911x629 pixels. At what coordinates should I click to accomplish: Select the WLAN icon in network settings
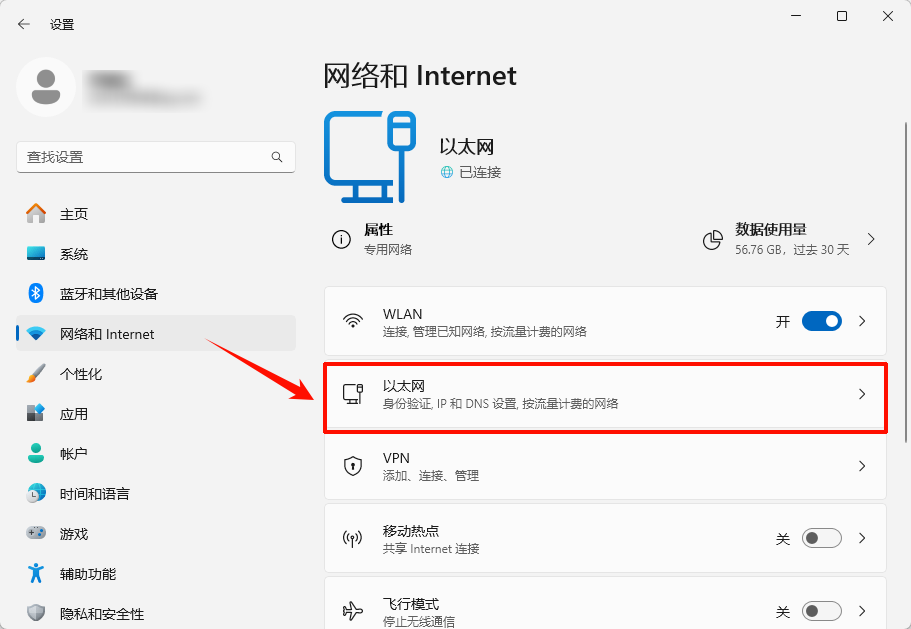[352, 320]
